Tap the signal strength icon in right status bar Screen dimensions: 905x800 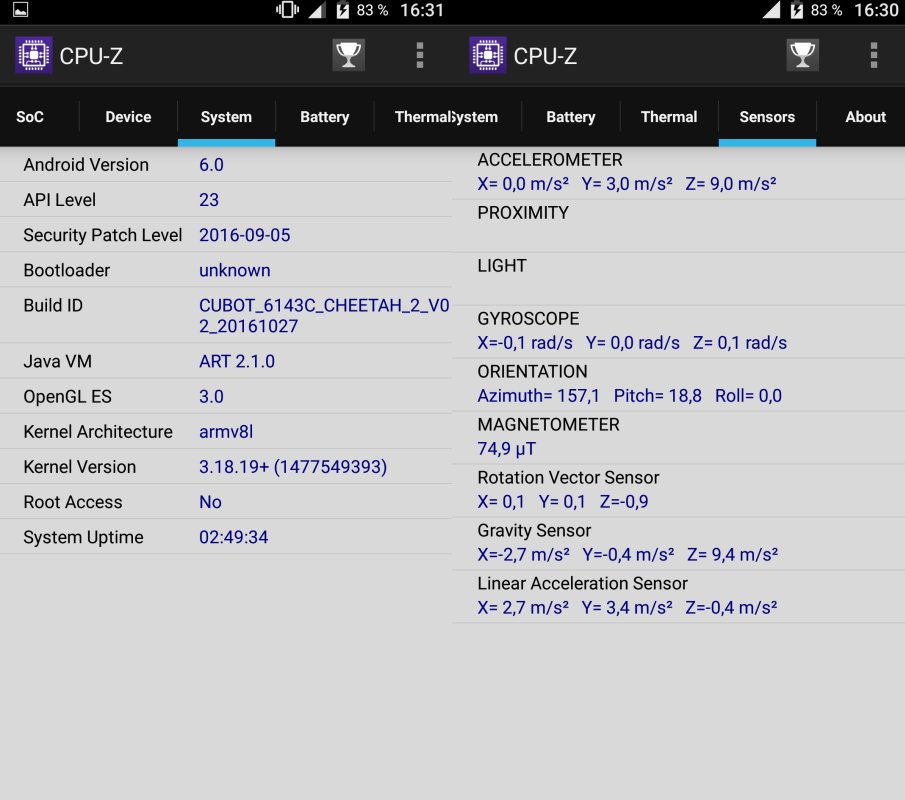(x=772, y=10)
